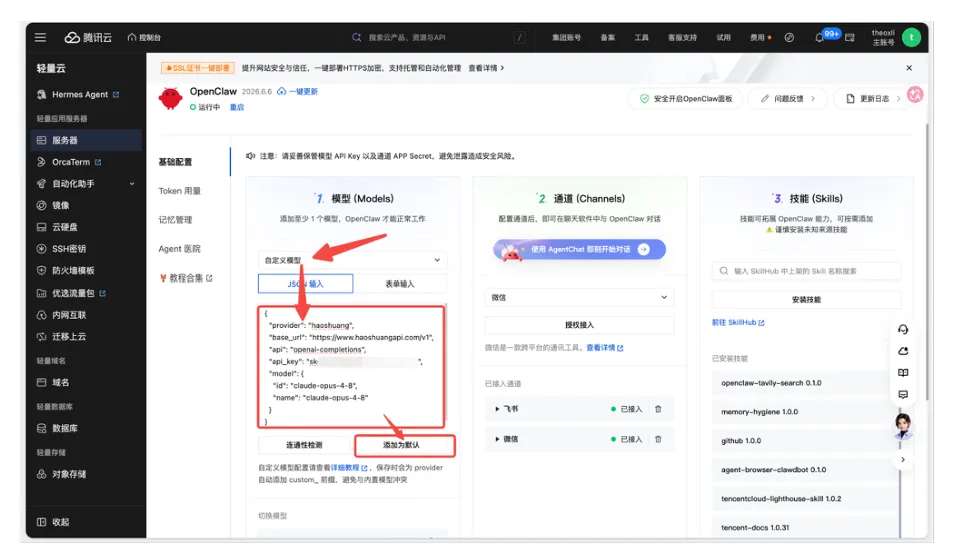Click the open book documentation icon

pos(903,373)
